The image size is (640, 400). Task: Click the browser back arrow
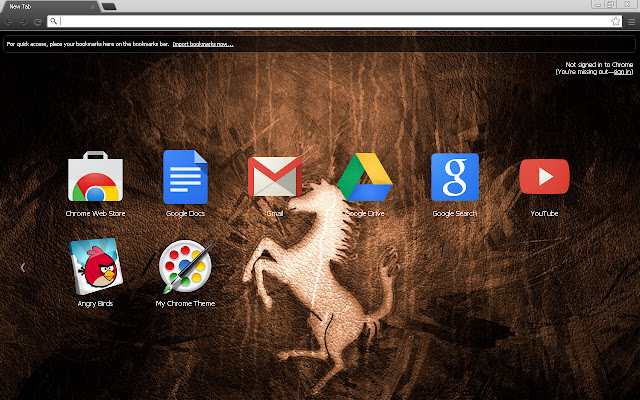[x=9, y=20]
